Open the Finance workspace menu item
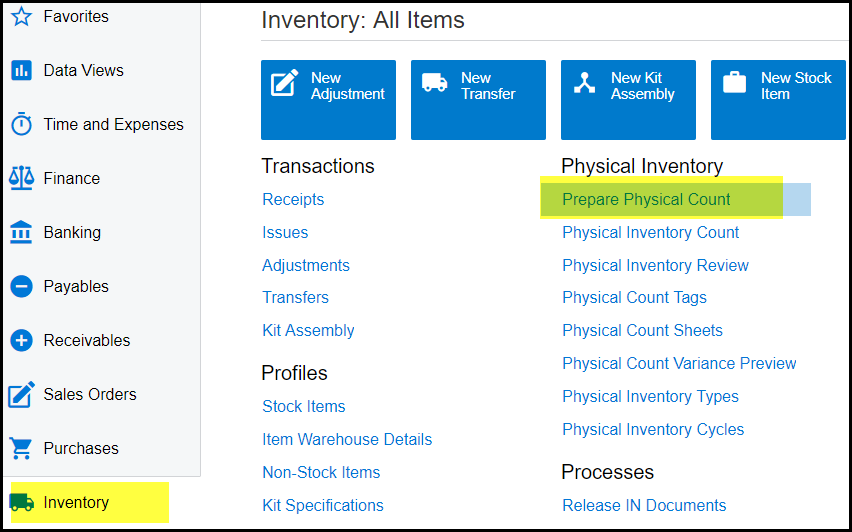The width and height of the screenshot is (852, 532). [x=72, y=178]
